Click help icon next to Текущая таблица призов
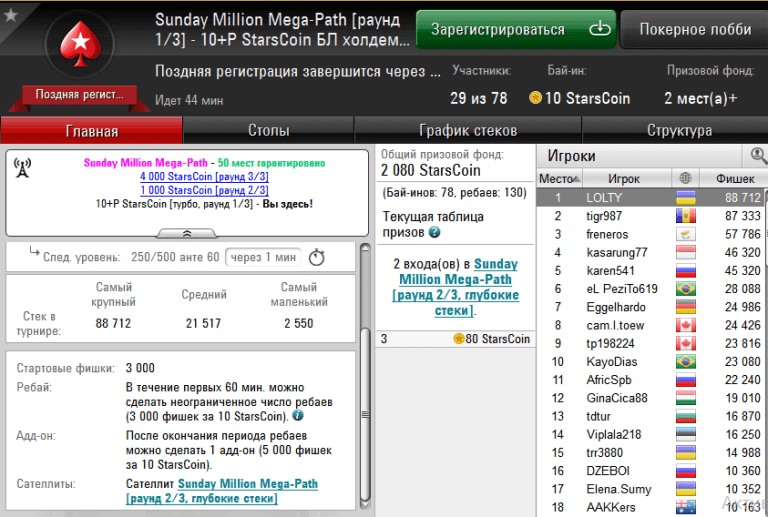Screen dimensions: 768x517 (x=434, y=232)
